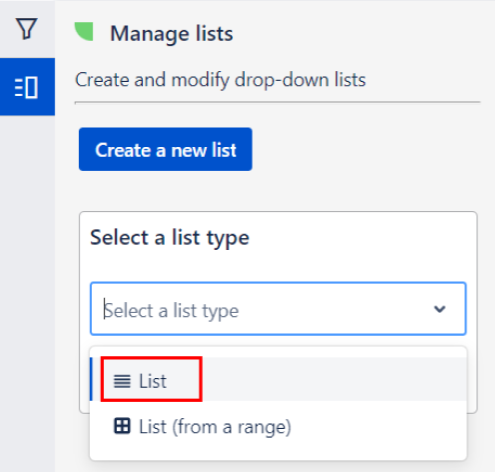
Task: Click the grid icon for List (from a range)
Action: (122, 426)
